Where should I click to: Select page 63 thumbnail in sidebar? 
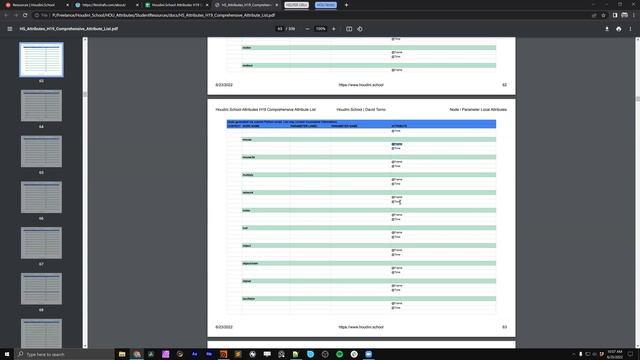[41, 60]
